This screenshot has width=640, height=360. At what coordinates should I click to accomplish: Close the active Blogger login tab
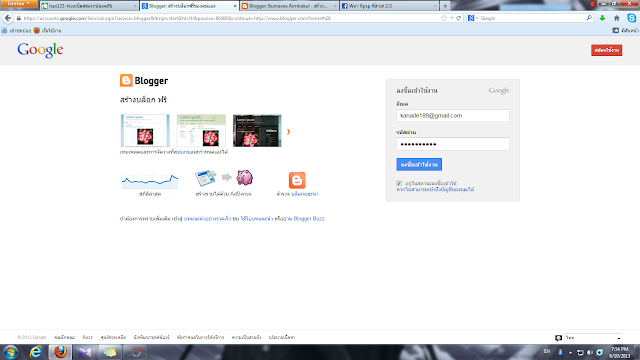point(235,6)
